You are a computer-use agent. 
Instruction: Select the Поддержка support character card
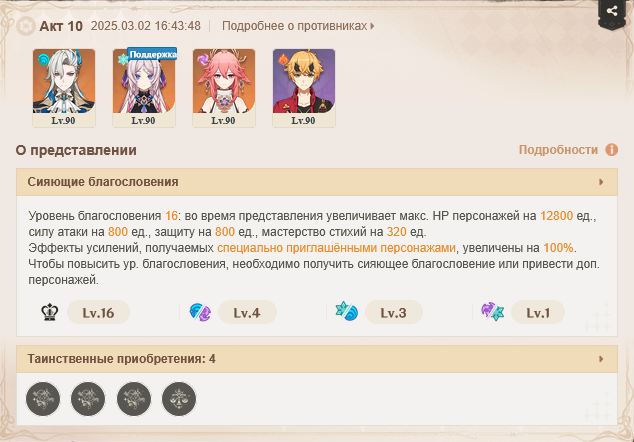[x=144, y=88]
